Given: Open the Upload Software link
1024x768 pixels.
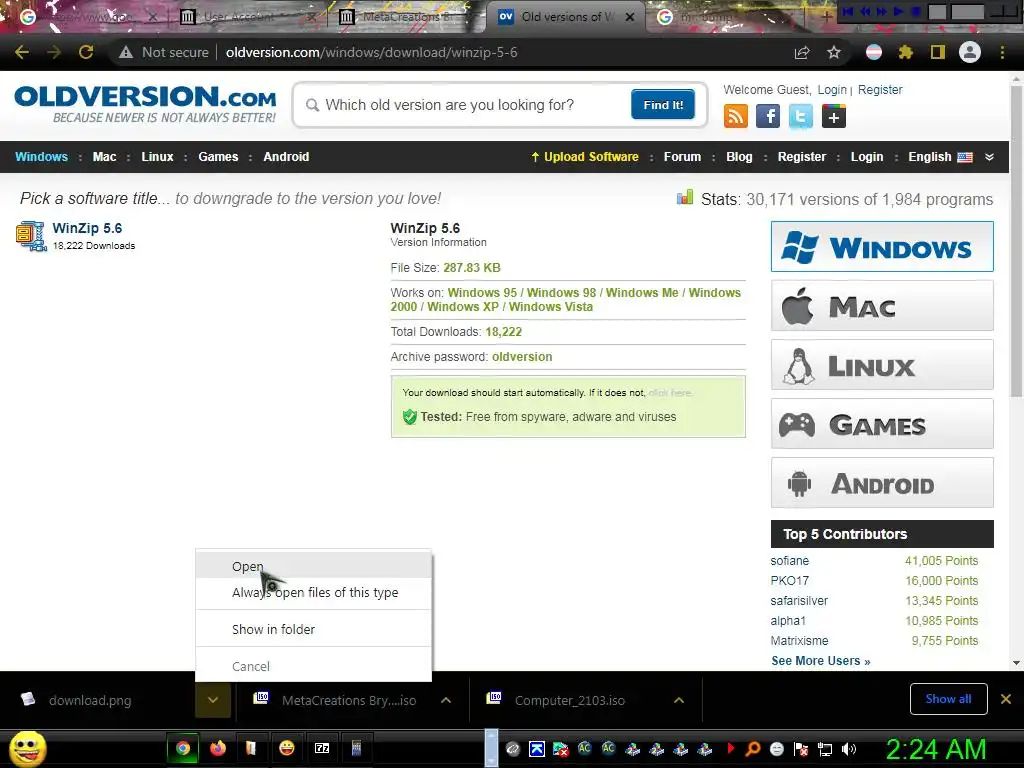Looking at the screenshot, I should point(584,157).
